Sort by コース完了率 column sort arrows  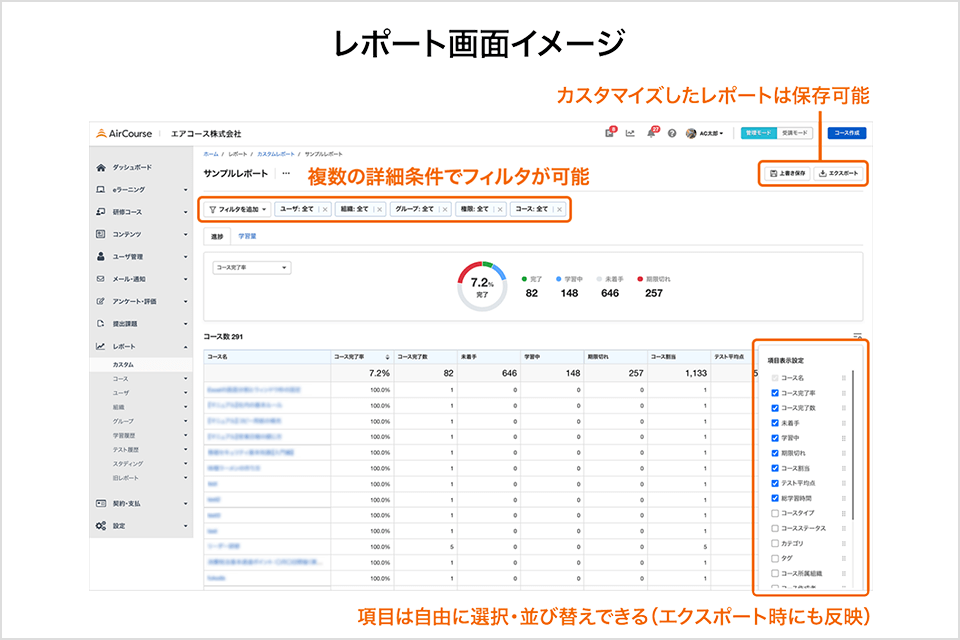click(x=387, y=356)
